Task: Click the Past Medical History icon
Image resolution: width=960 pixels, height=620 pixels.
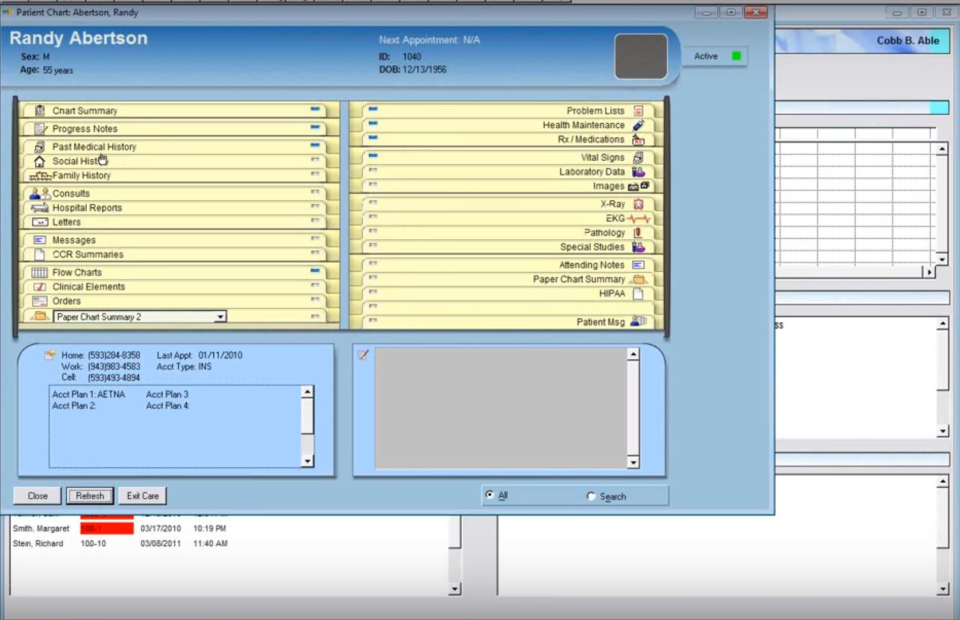Action: tap(40, 147)
